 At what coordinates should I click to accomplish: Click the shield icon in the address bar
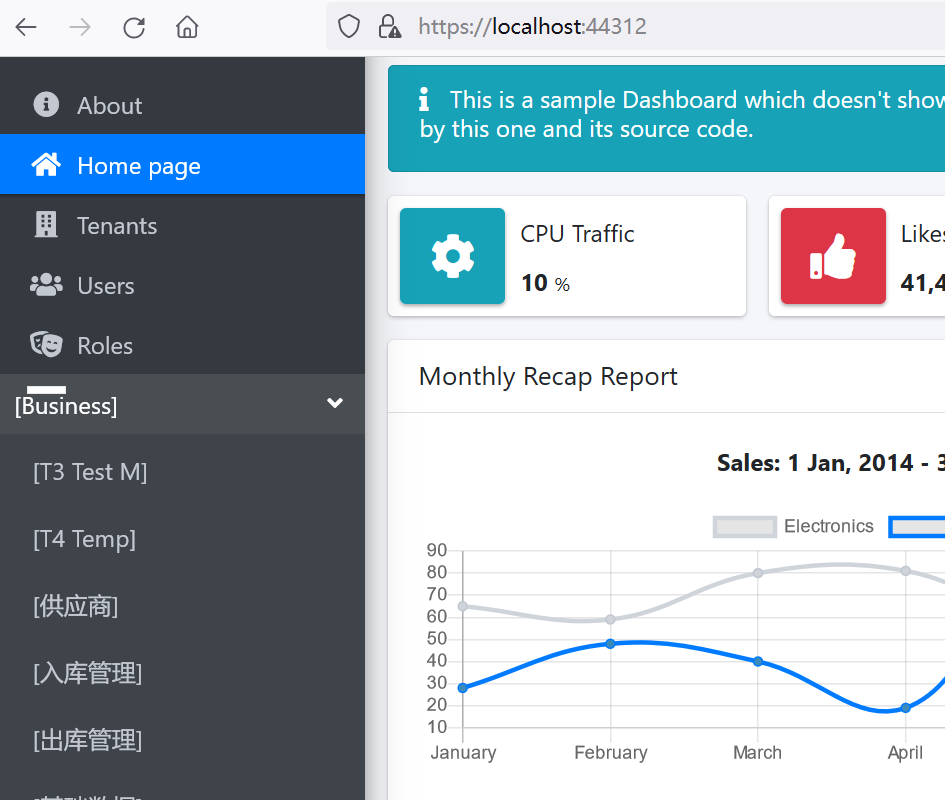348,25
